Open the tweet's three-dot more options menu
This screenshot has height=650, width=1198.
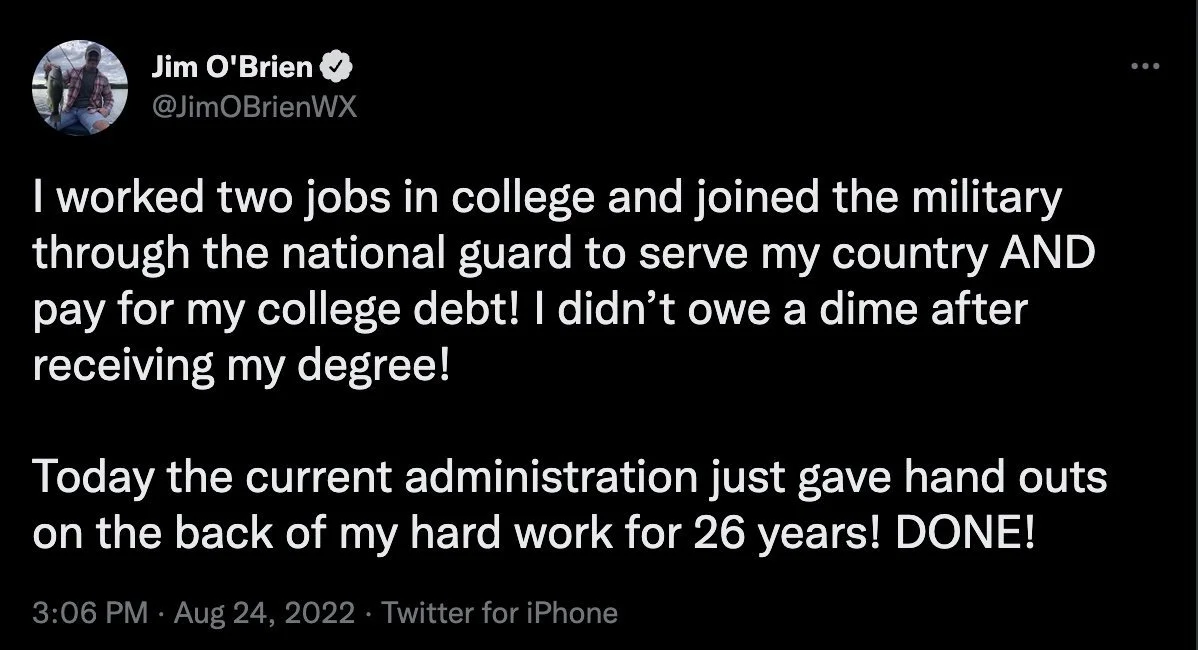coord(1143,67)
